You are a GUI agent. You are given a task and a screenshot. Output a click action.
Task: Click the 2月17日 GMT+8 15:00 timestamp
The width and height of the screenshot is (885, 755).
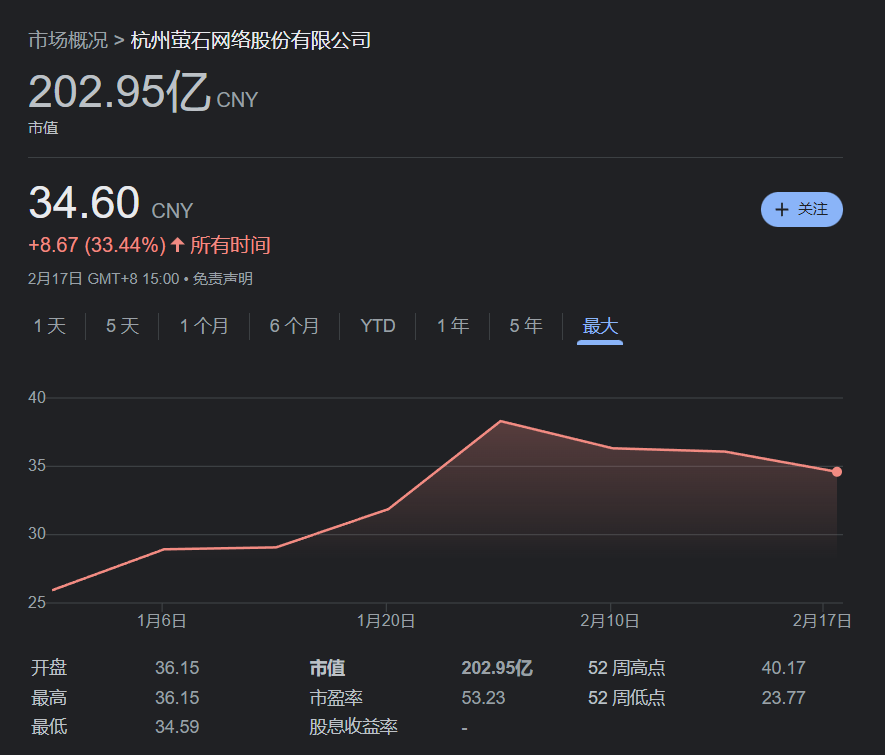pos(103,279)
